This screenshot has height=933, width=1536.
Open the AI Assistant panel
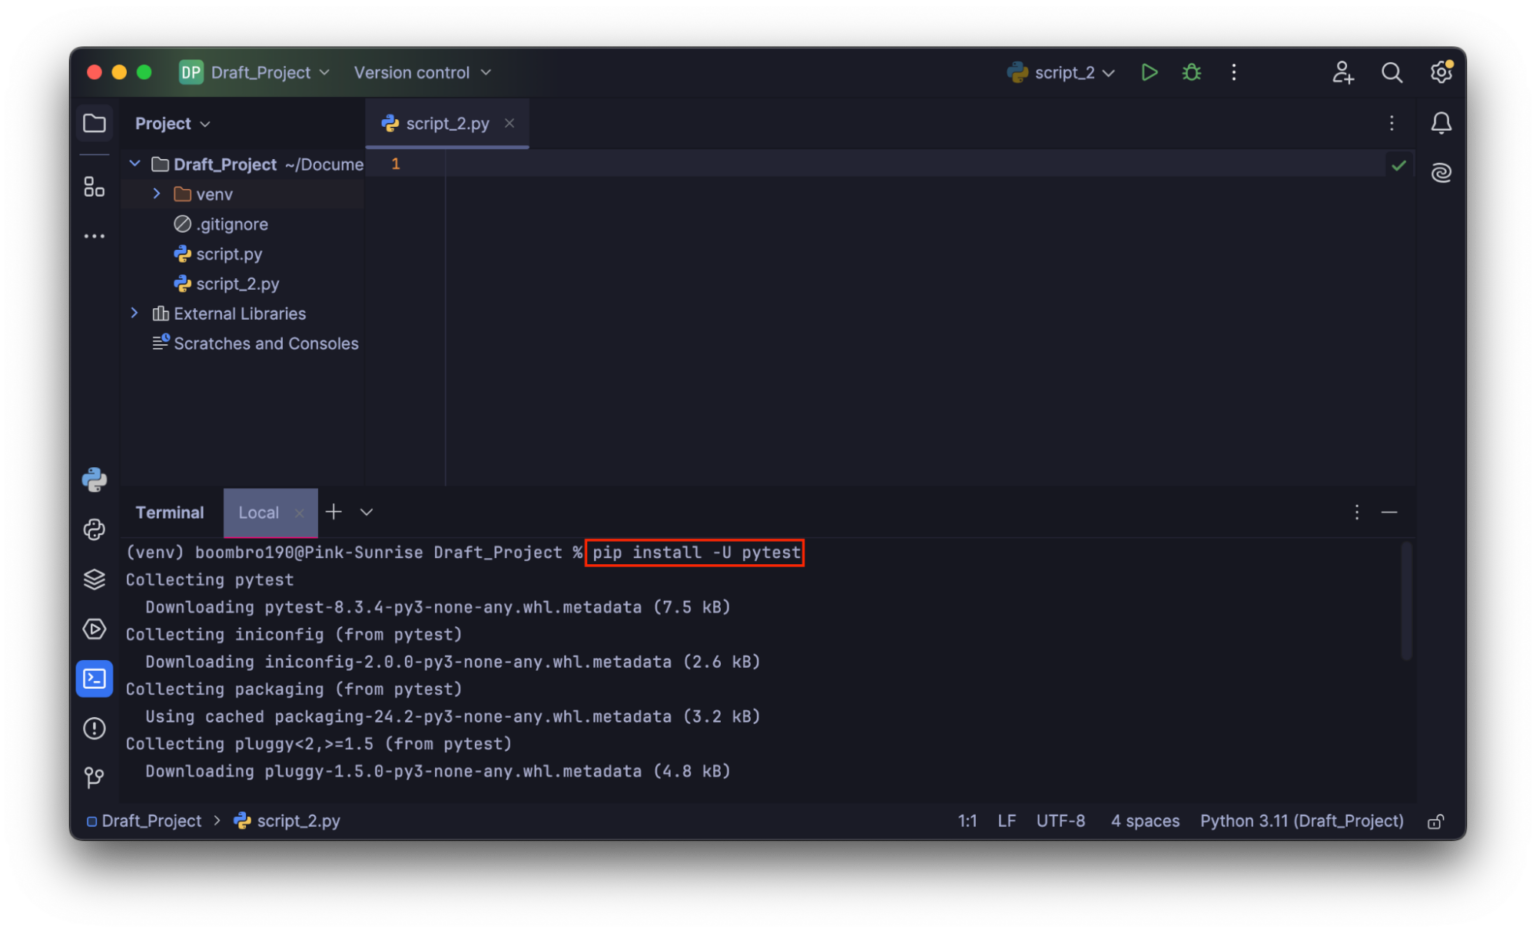(1441, 172)
